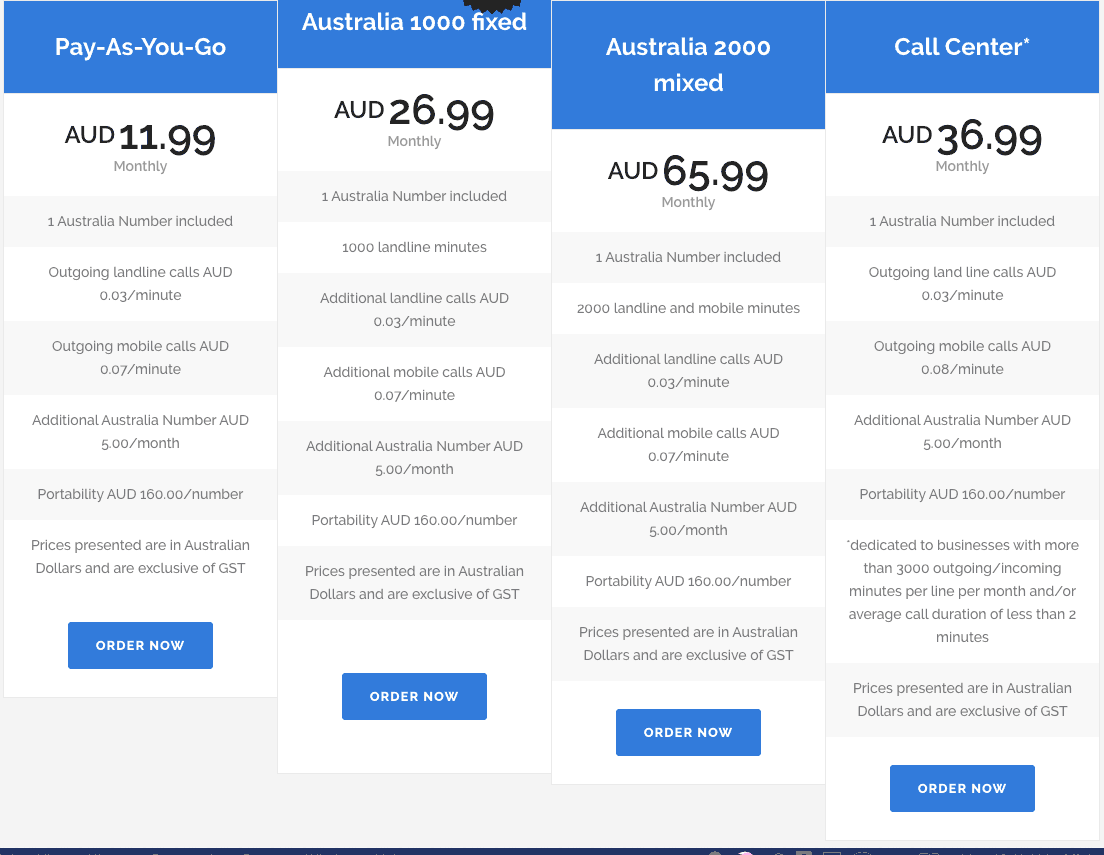Click the Call Center plan header

(x=962, y=46)
